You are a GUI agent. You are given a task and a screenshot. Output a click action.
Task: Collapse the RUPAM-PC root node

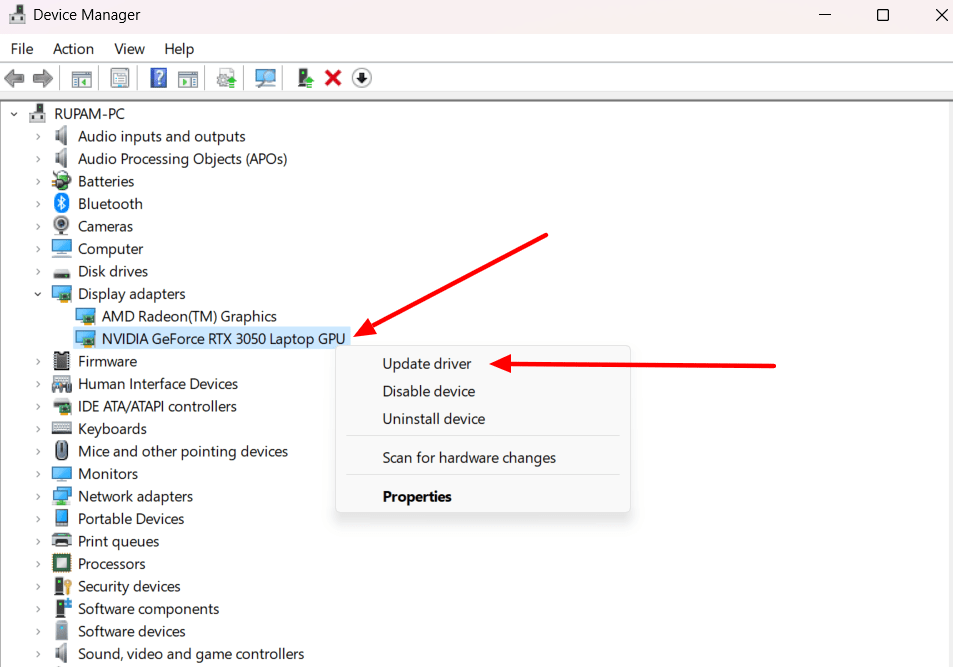click(x=14, y=114)
